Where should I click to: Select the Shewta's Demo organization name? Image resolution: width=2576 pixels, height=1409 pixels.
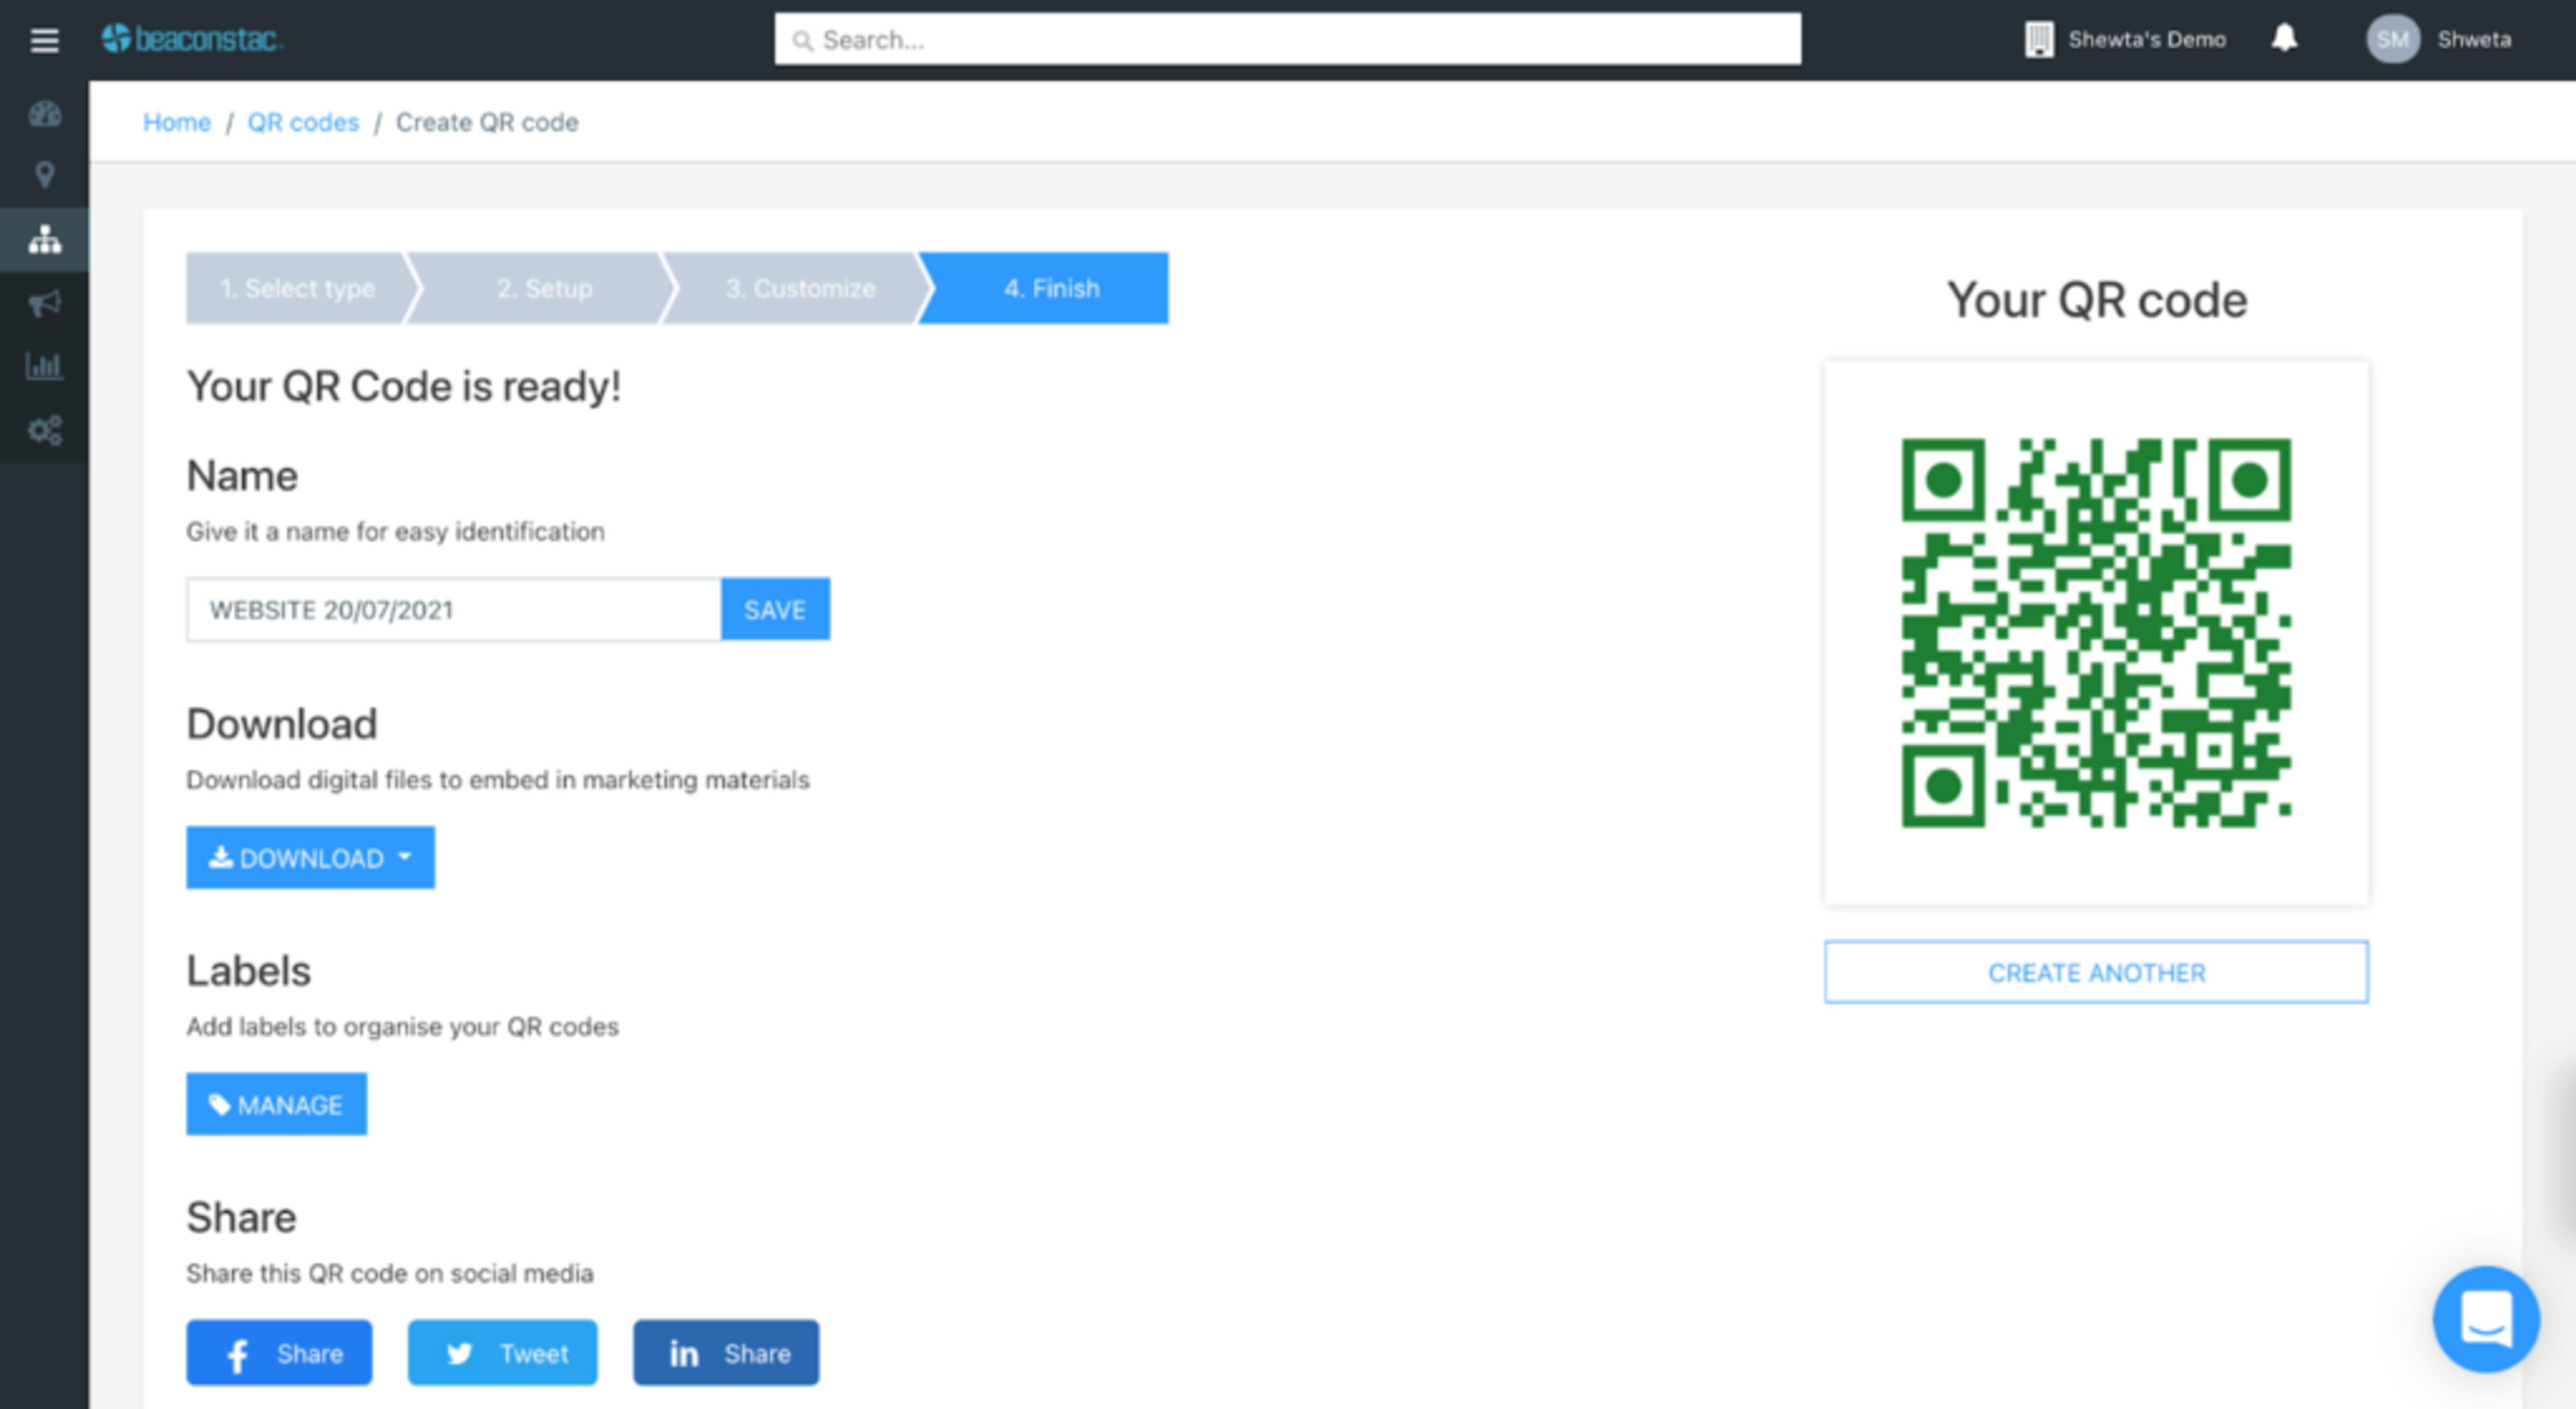(x=2147, y=39)
